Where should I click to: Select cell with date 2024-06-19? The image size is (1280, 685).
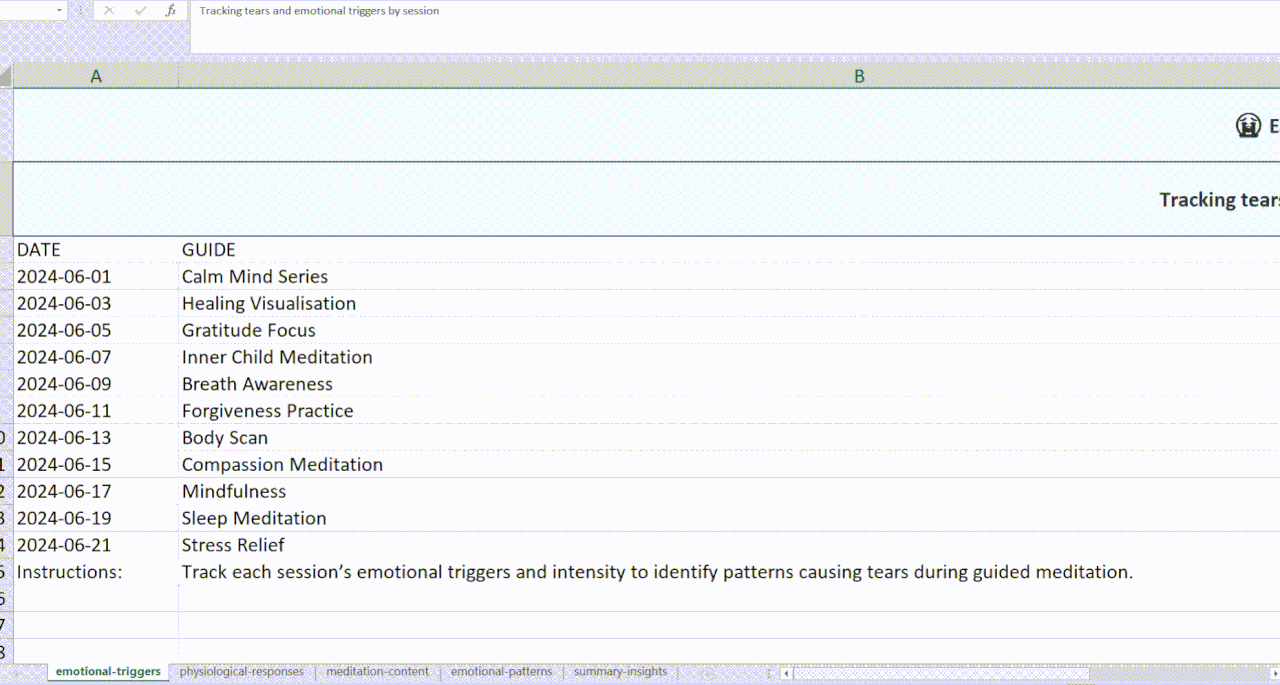pyautogui.click(x=96, y=519)
